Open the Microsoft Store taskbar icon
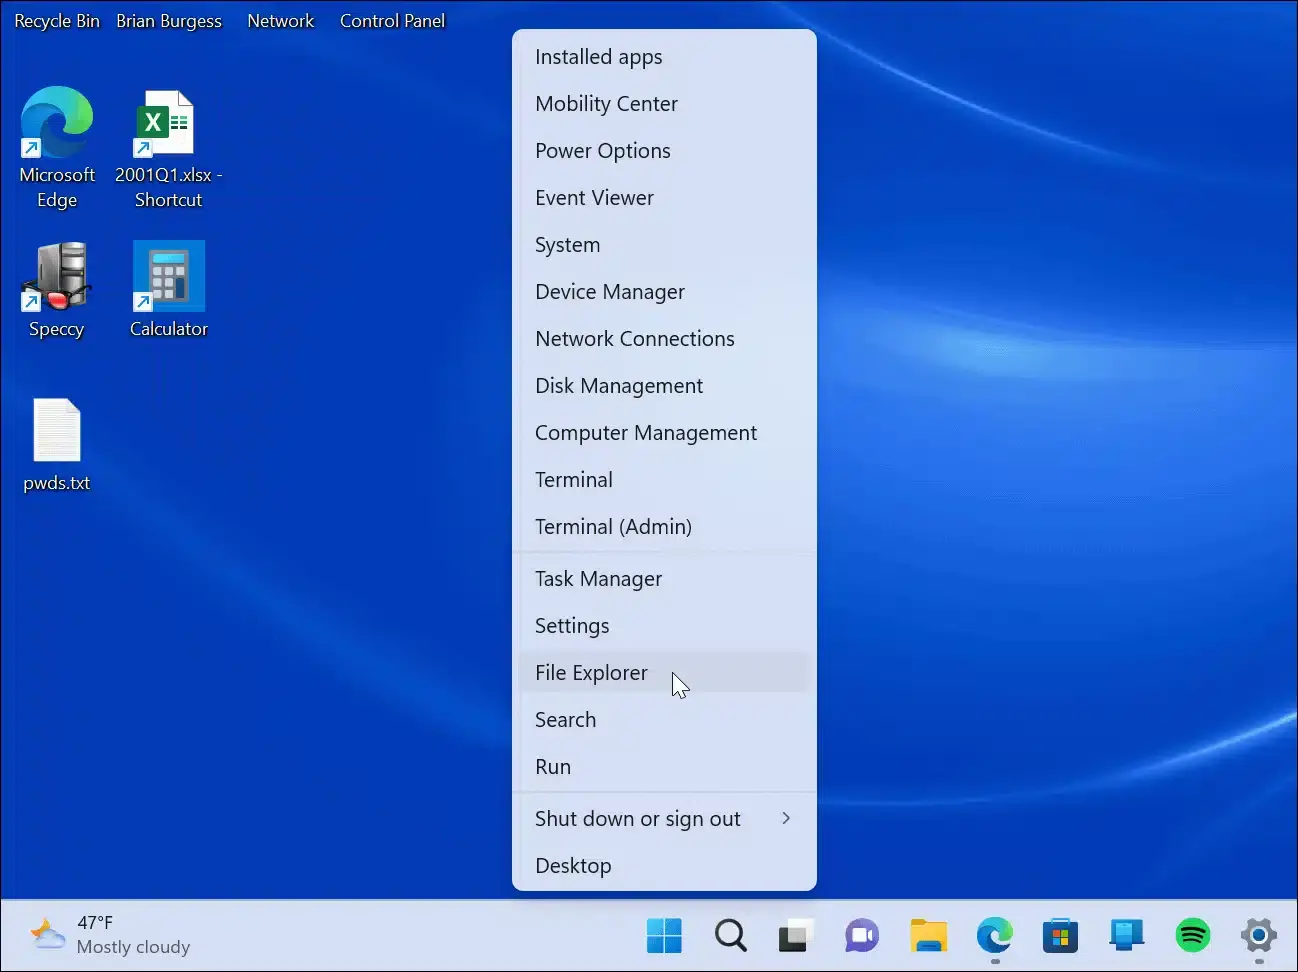This screenshot has width=1298, height=972. point(1060,936)
